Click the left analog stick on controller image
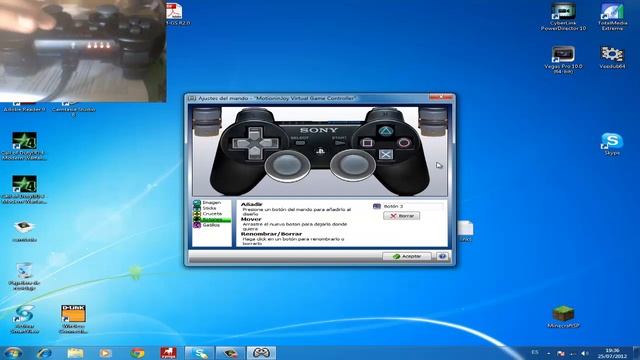The image size is (640, 360). 287,166
